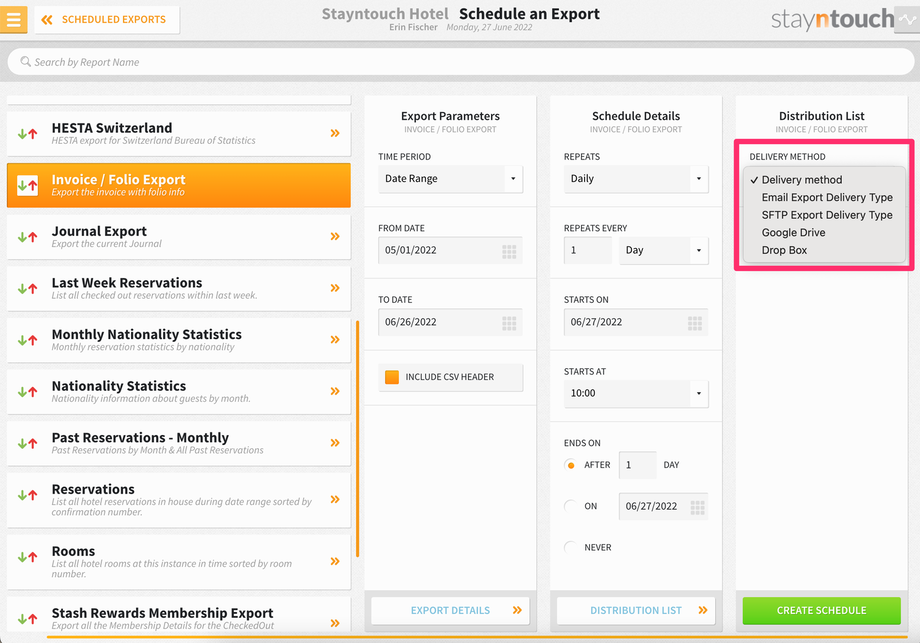Open the hamburger main menu

point(13,19)
